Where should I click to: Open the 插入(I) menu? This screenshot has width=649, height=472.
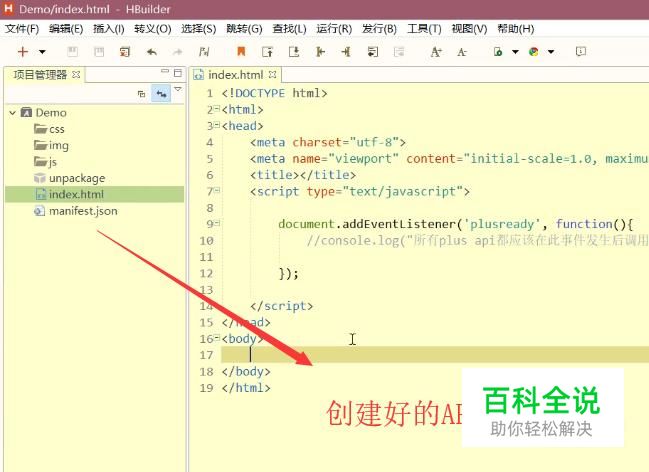coord(108,29)
